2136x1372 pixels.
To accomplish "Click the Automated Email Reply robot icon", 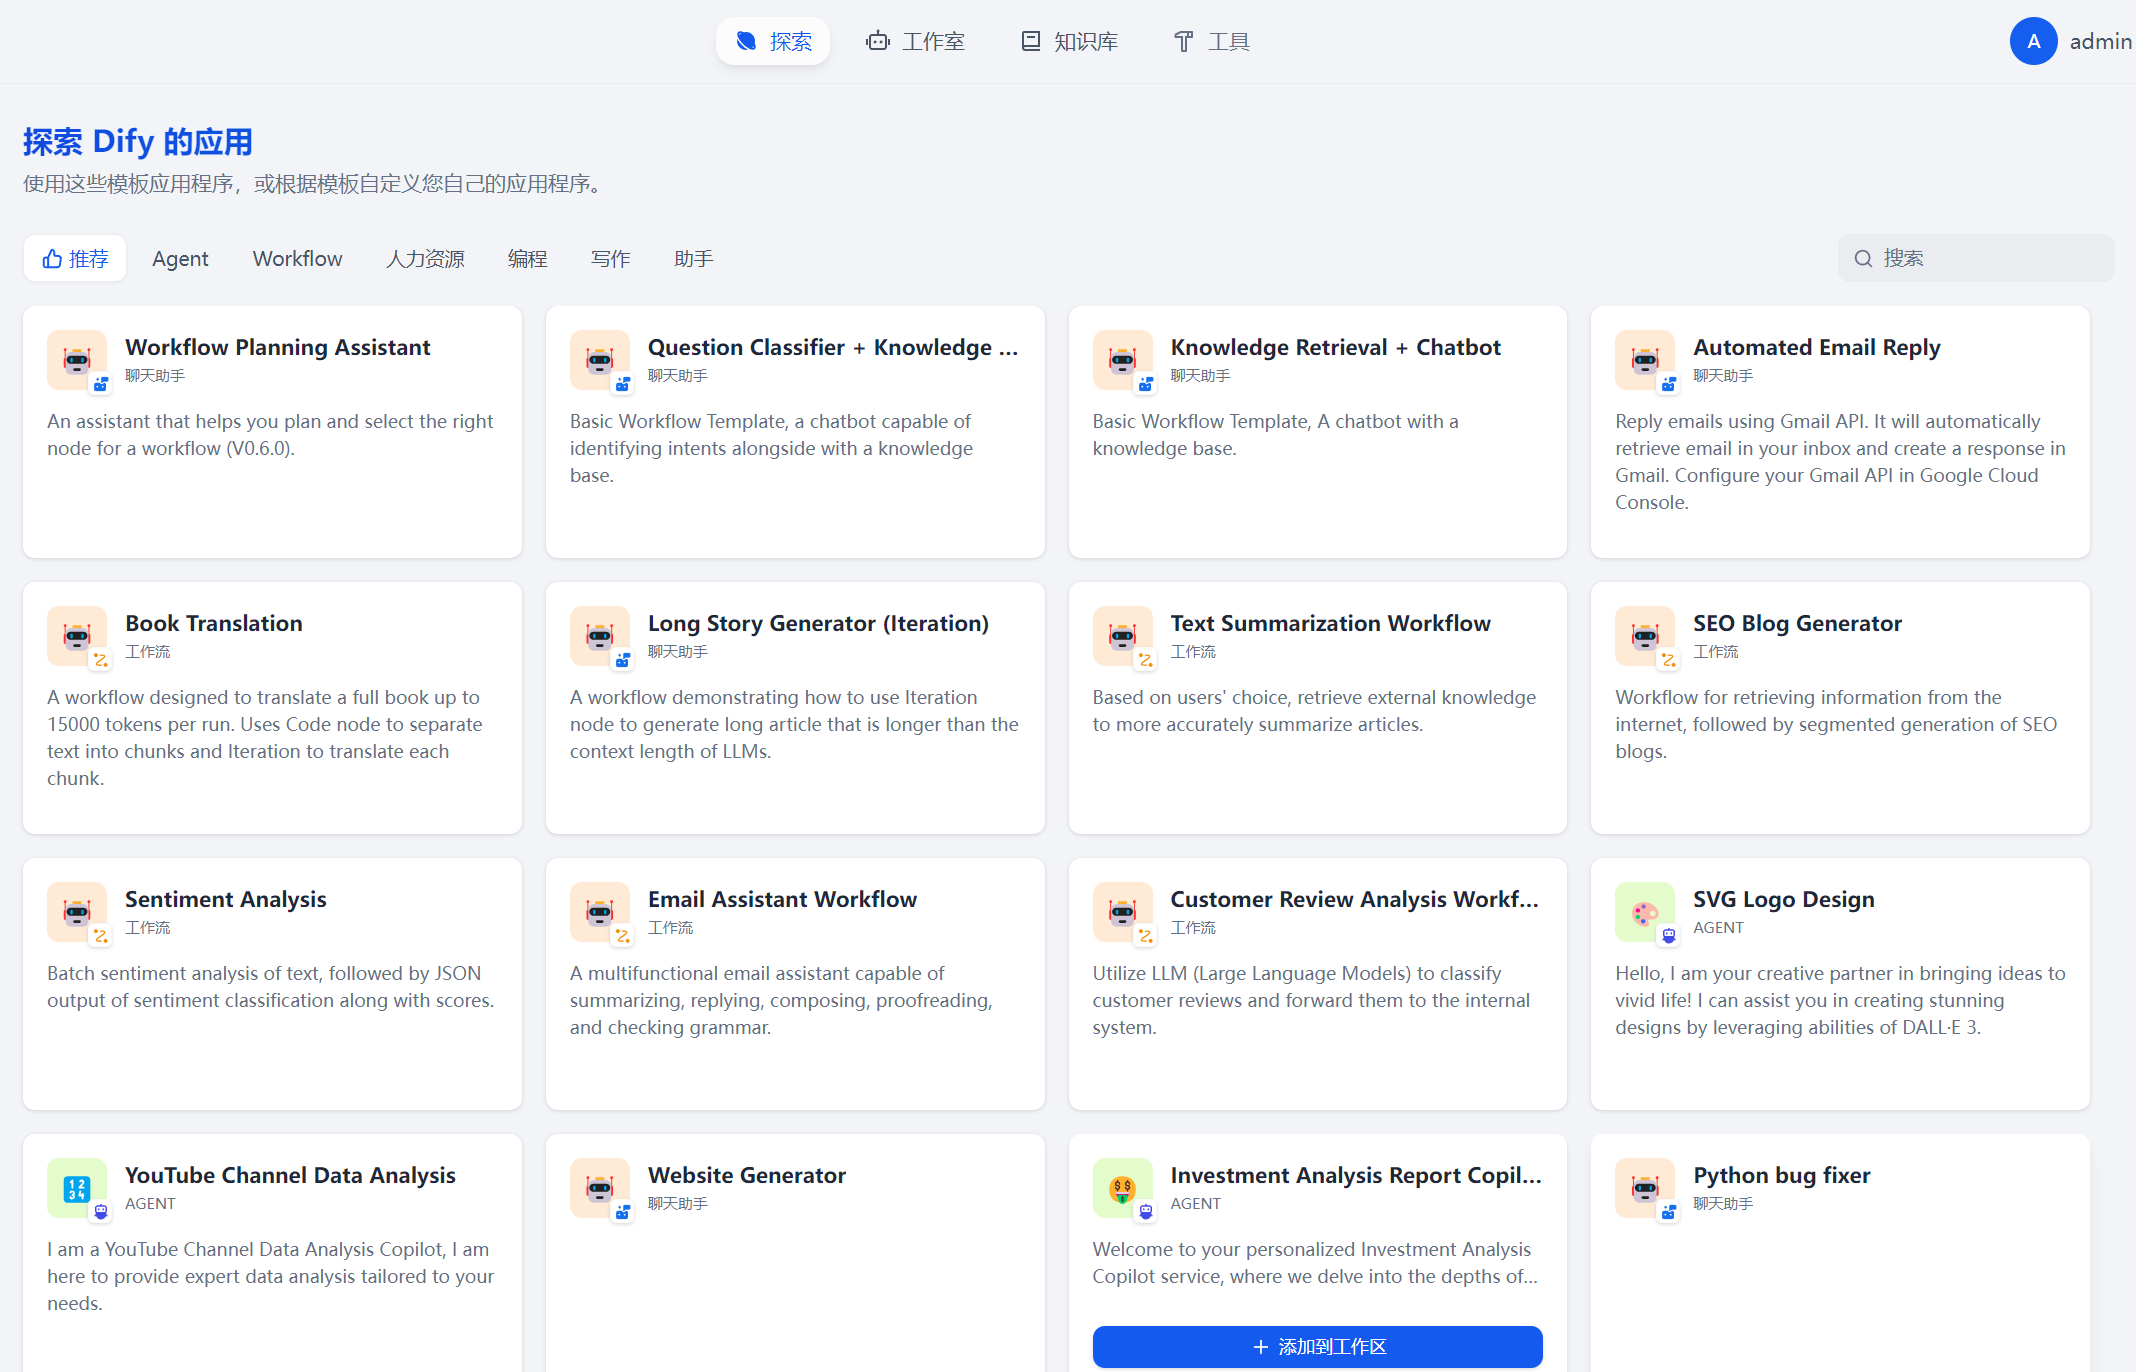I will pyautogui.click(x=1645, y=360).
